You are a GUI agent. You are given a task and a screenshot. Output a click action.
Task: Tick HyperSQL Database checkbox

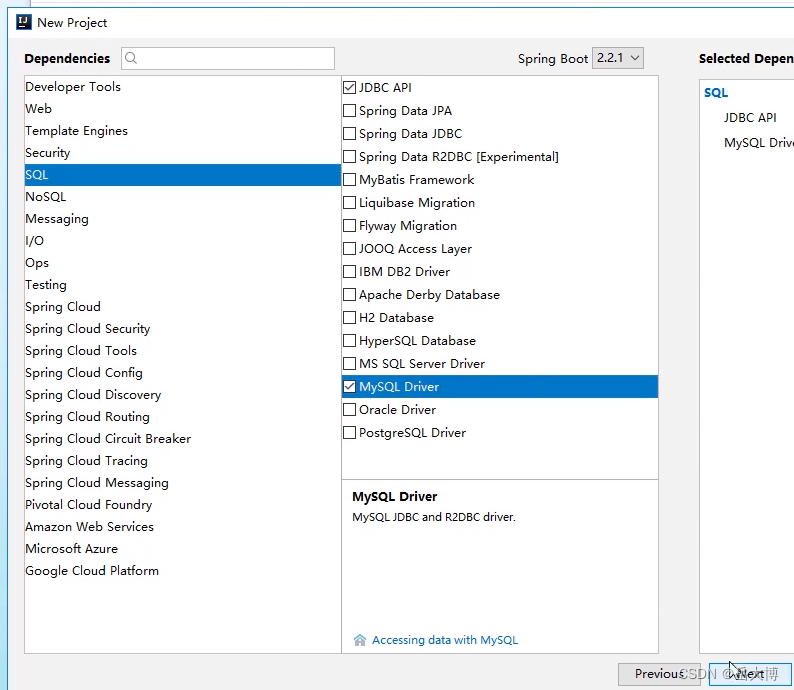click(x=349, y=341)
